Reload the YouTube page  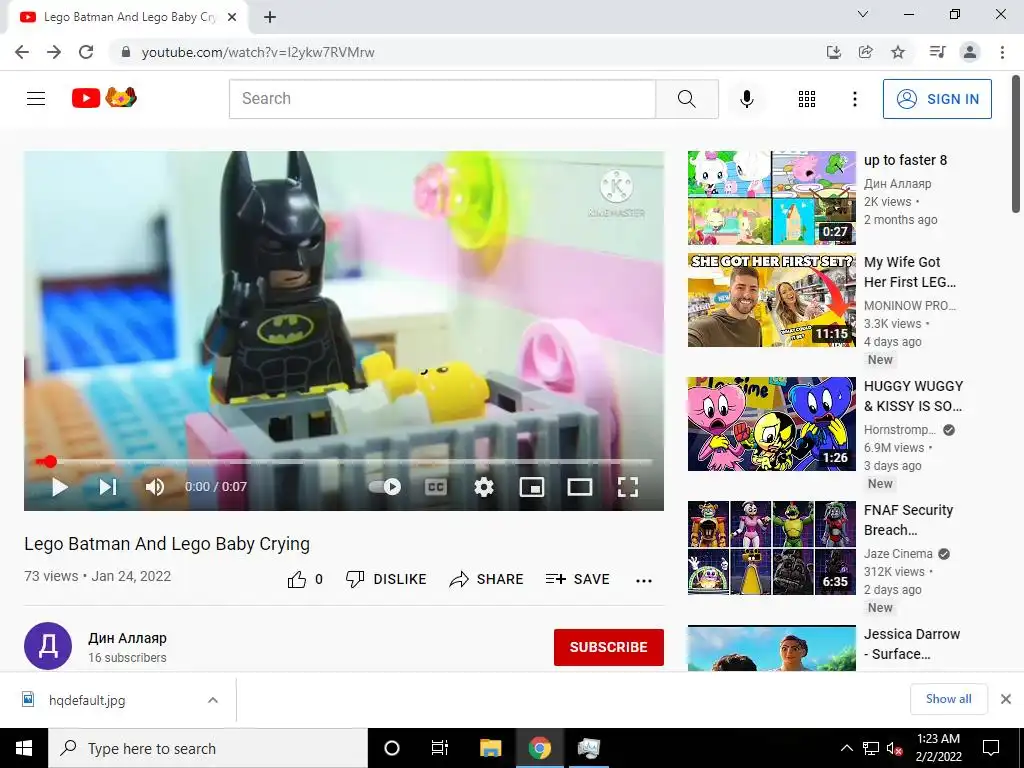[86, 52]
